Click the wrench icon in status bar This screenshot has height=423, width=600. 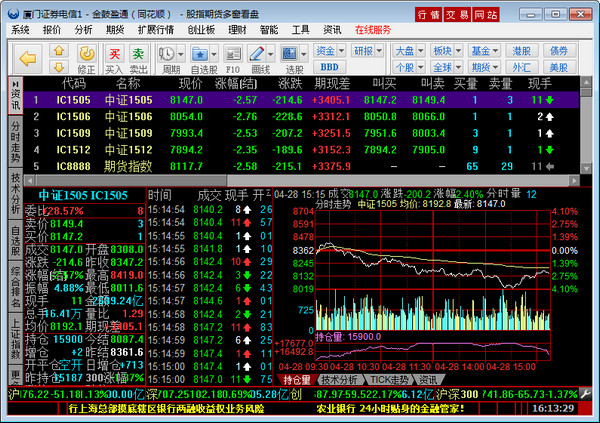pyautogui.click(x=586, y=394)
